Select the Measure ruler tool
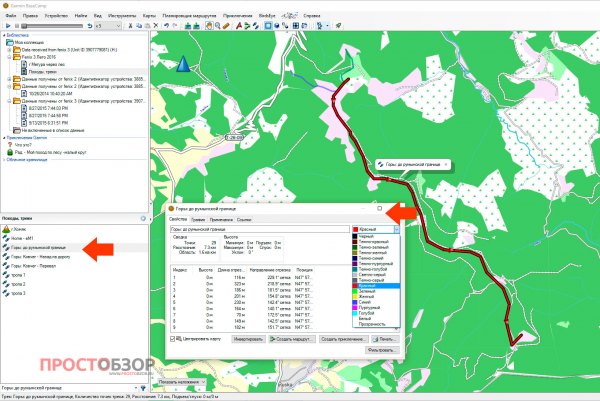This screenshot has height=401, width=600. click(x=227, y=26)
